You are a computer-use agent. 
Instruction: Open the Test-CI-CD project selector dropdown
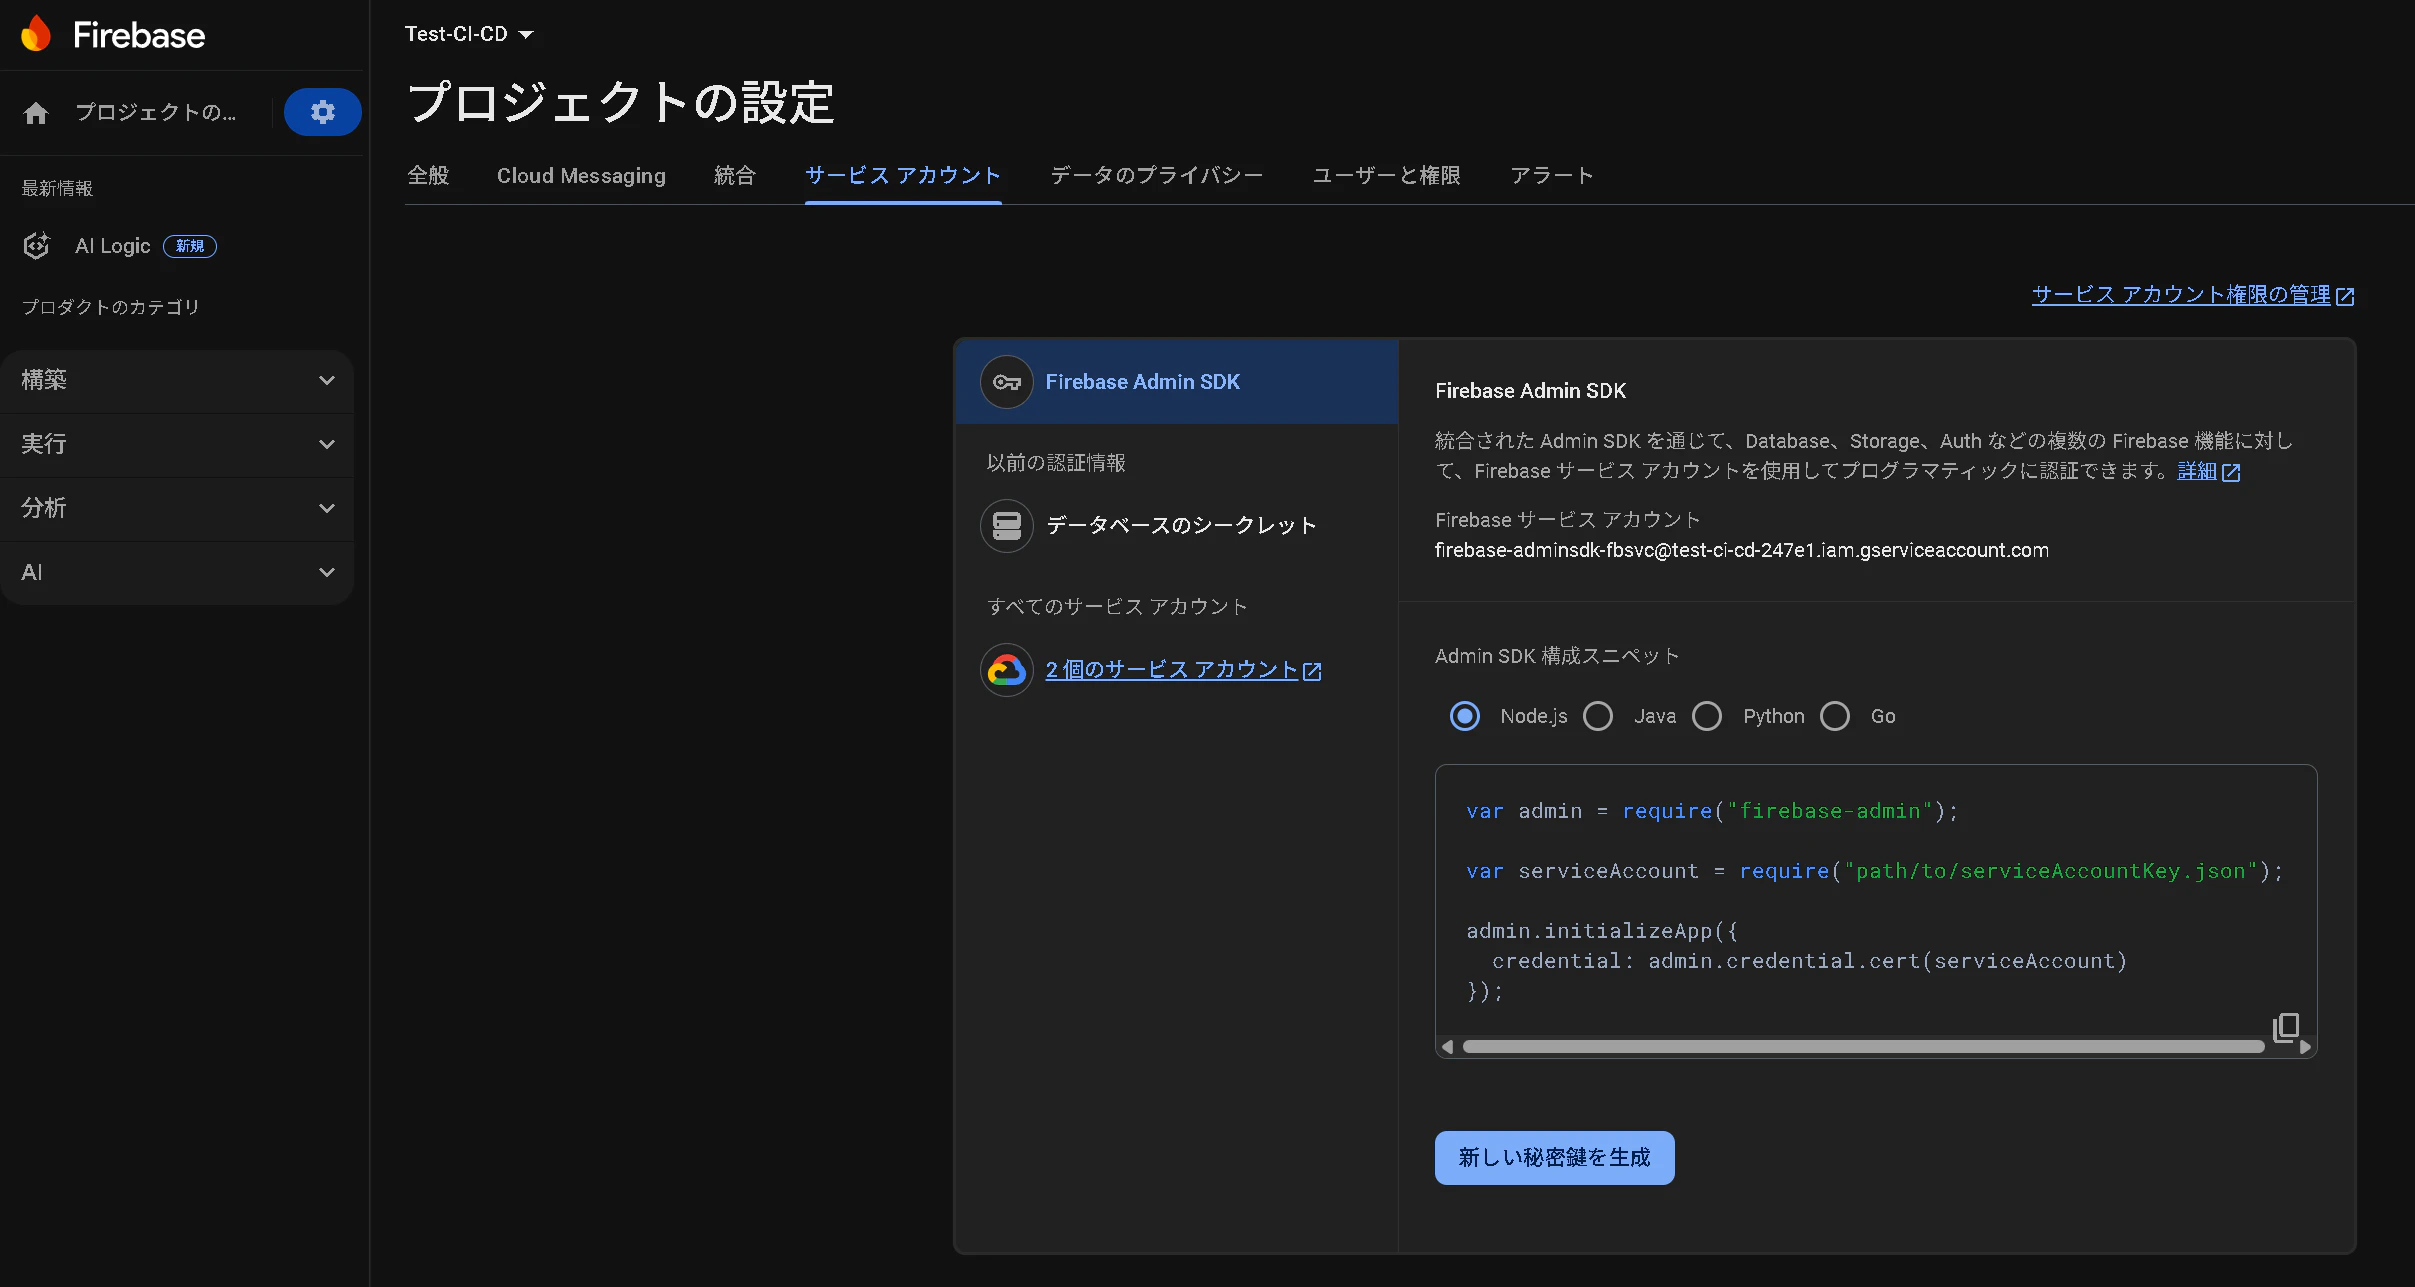(x=469, y=34)
